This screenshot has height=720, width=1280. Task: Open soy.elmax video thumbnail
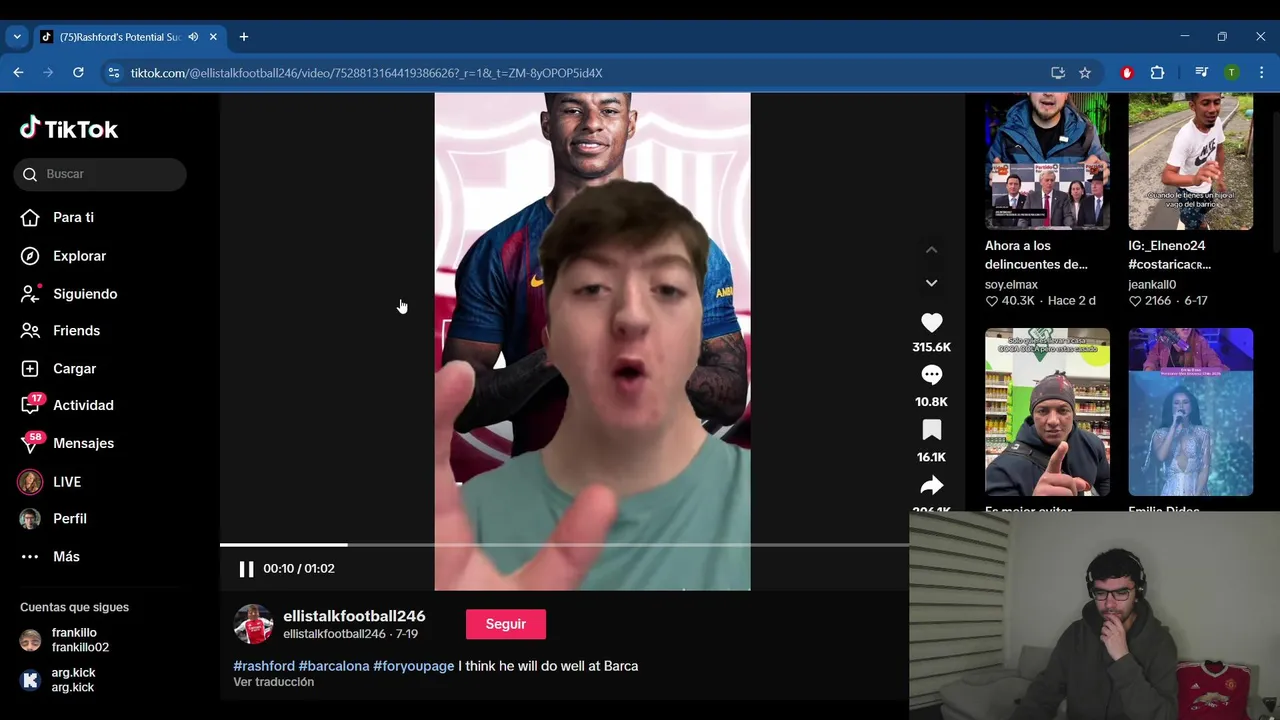(1047, 161)
